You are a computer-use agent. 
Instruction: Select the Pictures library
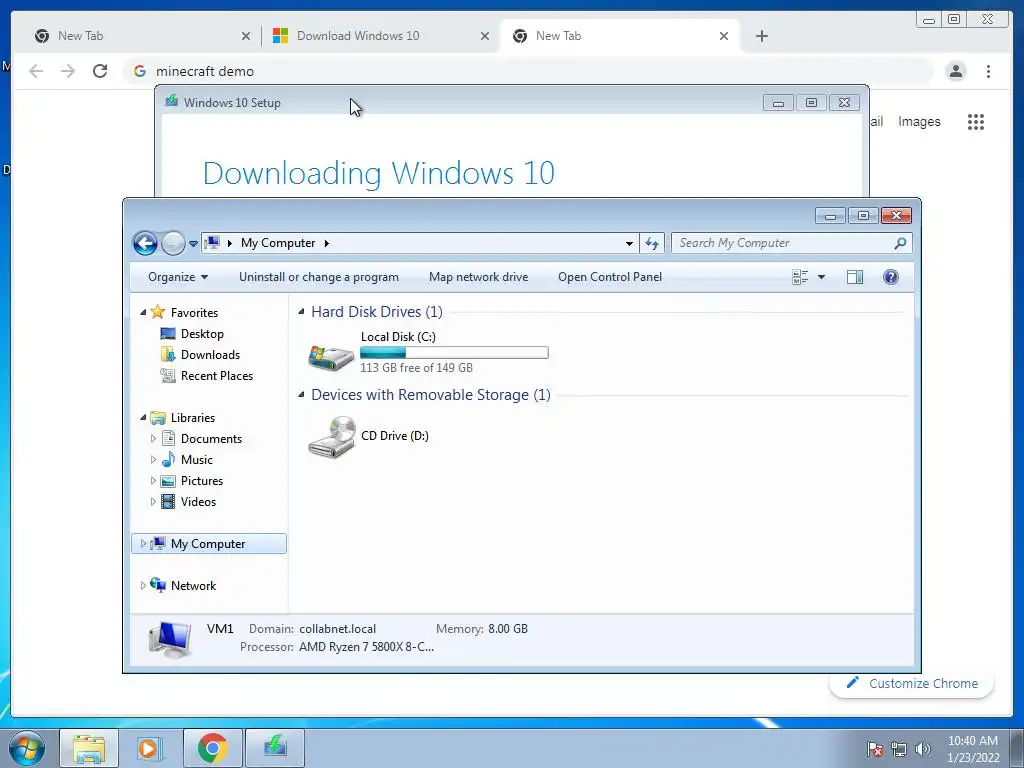click(x=202, y=481)
